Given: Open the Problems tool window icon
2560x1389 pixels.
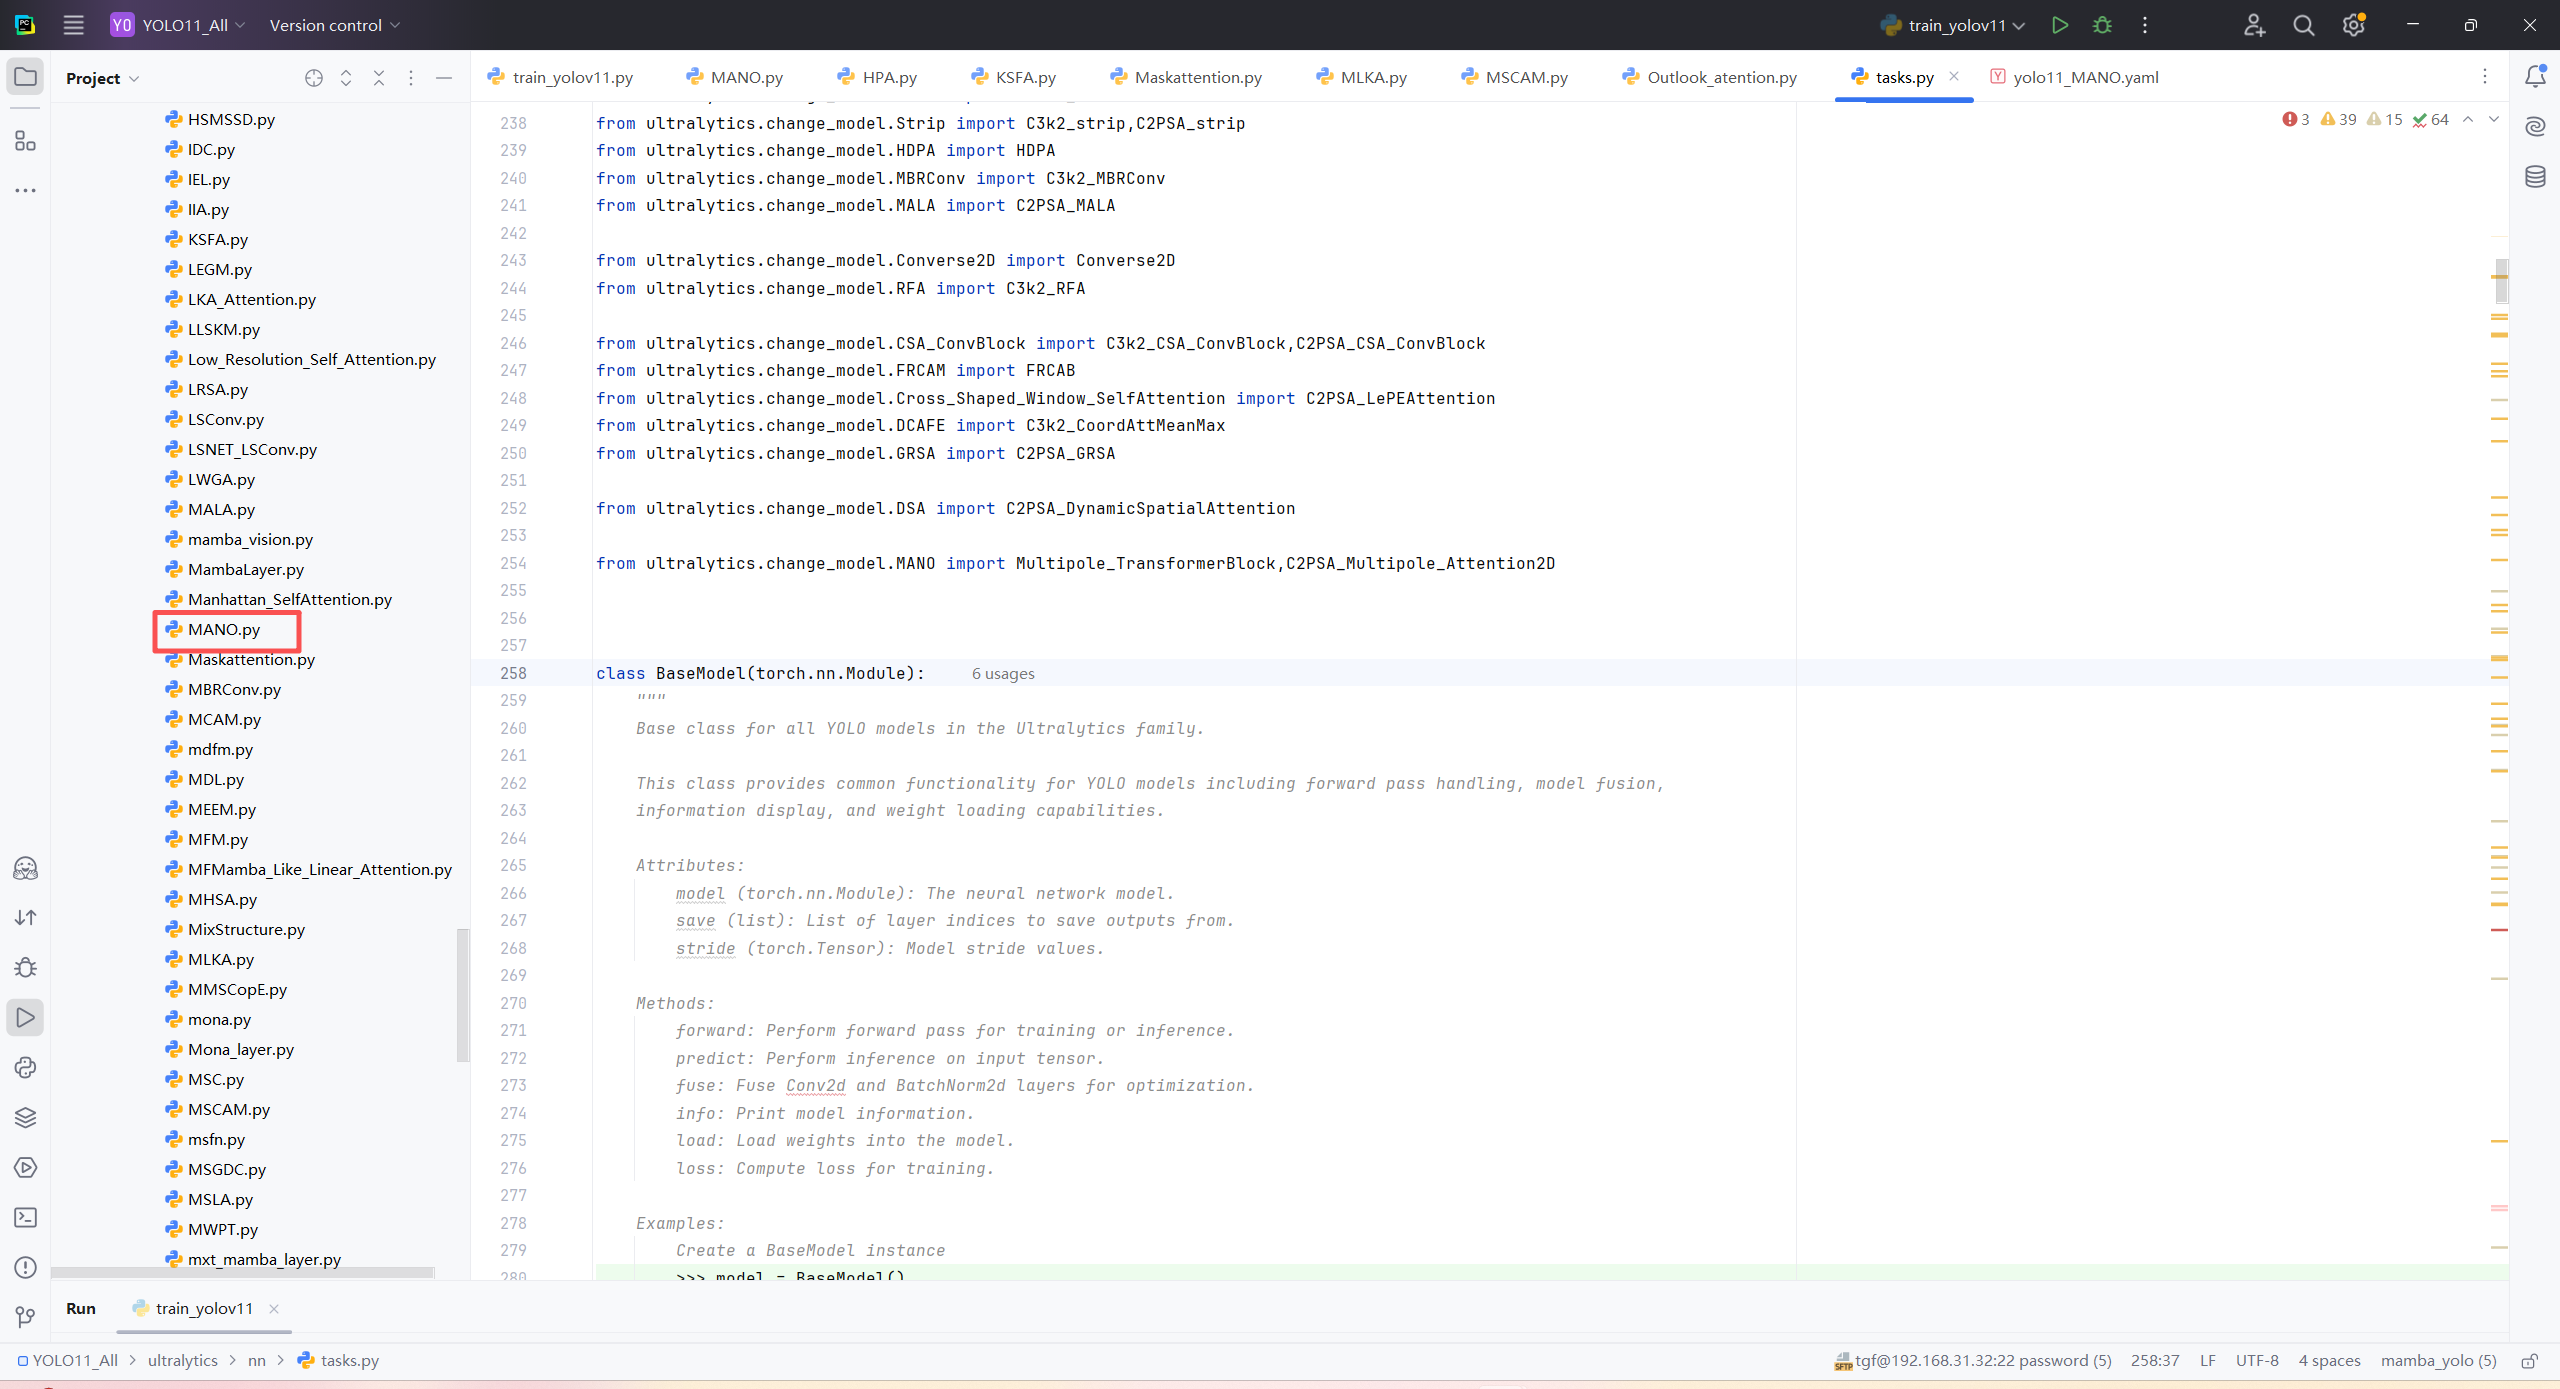Looking at the screenshot, I should pyautogui.click(x=25, y=1267).
